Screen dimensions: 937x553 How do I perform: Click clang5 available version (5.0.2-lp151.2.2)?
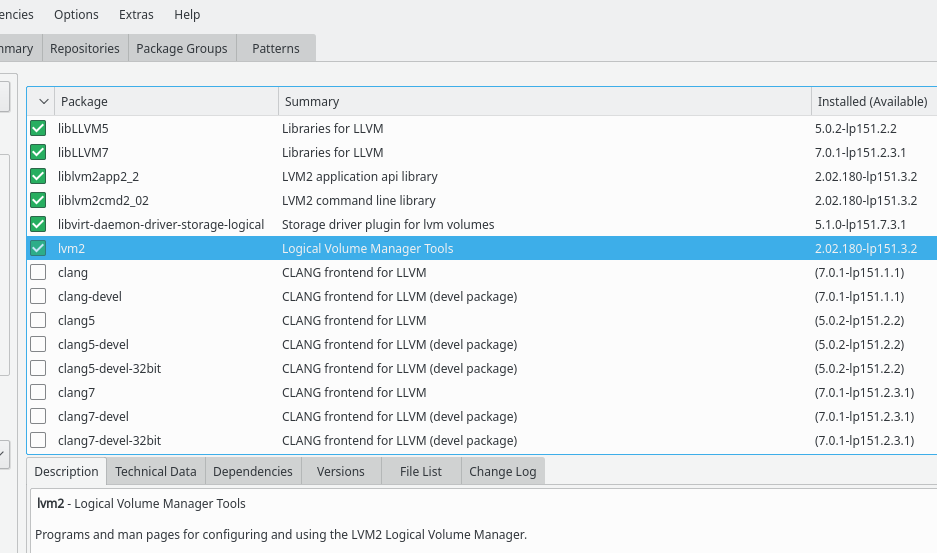click(859, 320)
